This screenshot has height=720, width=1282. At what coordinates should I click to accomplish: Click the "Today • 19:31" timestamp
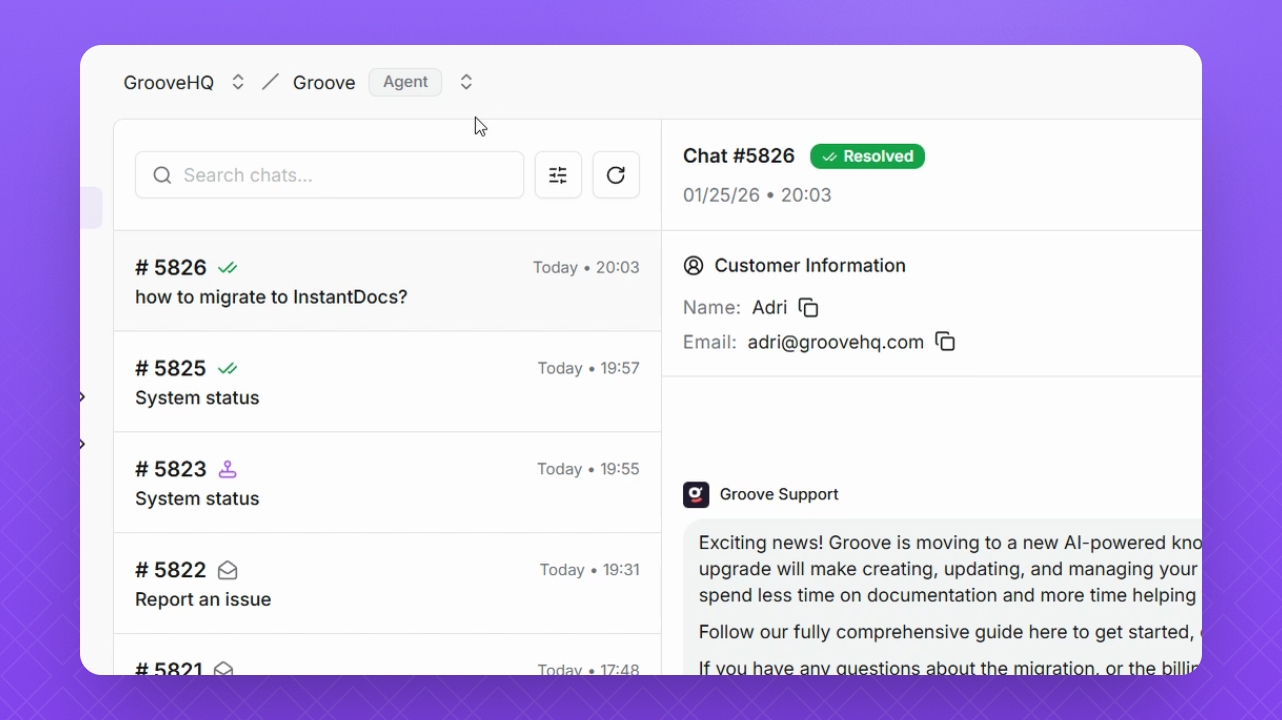point(590,570)
